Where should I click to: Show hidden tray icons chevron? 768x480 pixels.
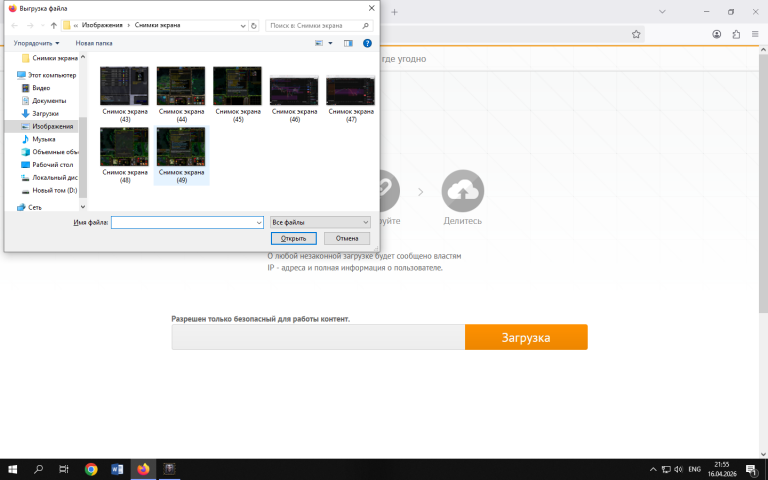pyautogui.click(x=653, y=469)
